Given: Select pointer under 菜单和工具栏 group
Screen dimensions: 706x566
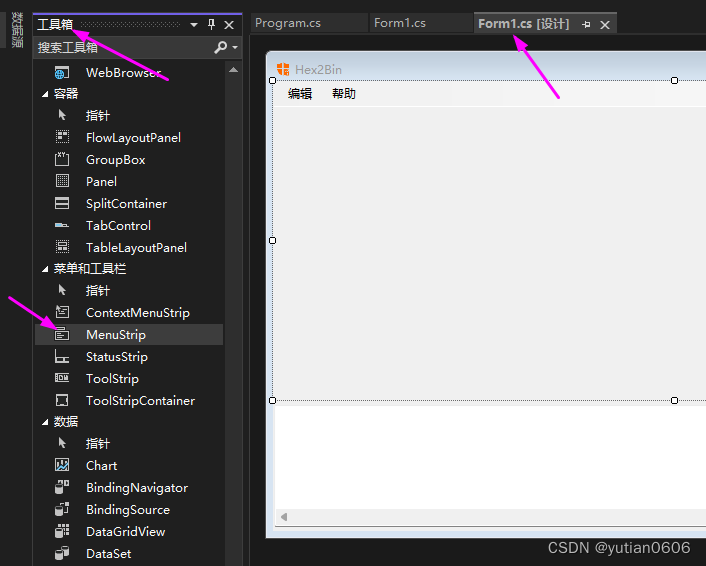Looking at the screenshot, I should (62, 290).
